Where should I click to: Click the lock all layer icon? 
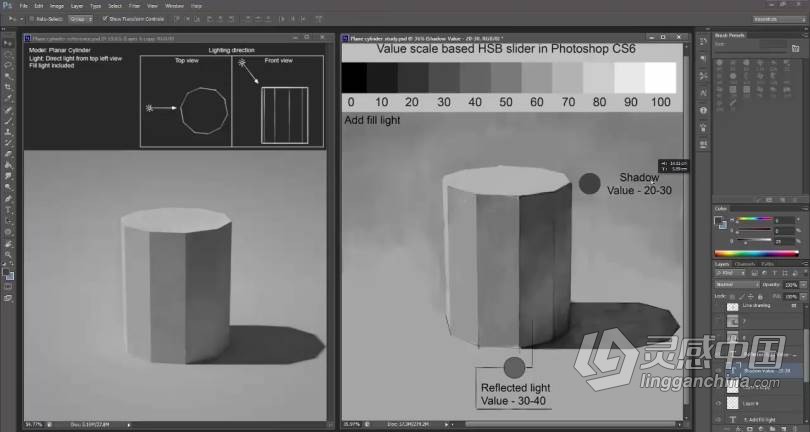759,297
